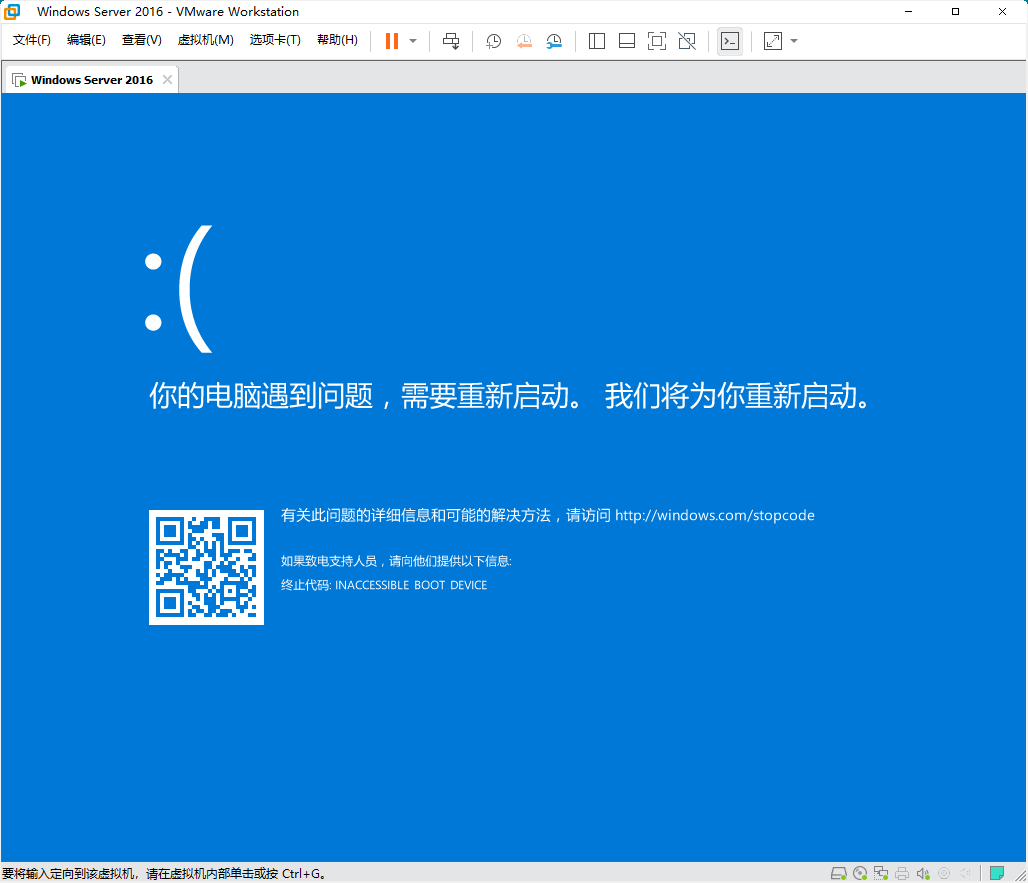Viewport: 1028px width, 883px height.
Task: Enter full screen mode
Action: [656, 41]
